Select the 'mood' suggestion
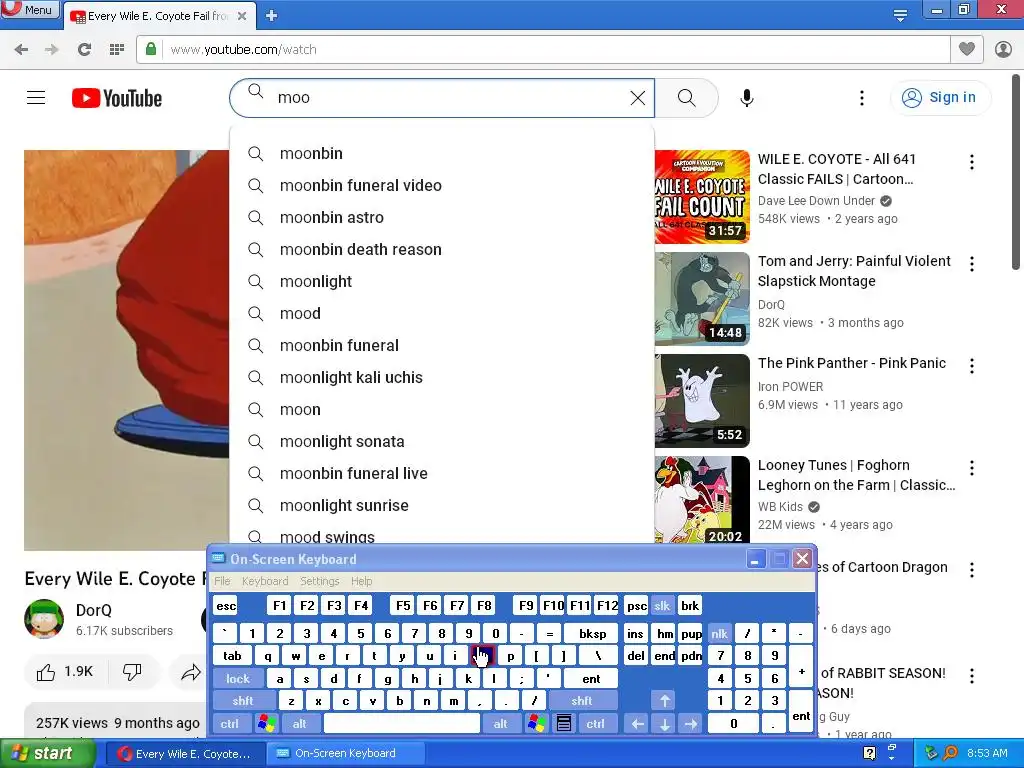 (442, 313)
